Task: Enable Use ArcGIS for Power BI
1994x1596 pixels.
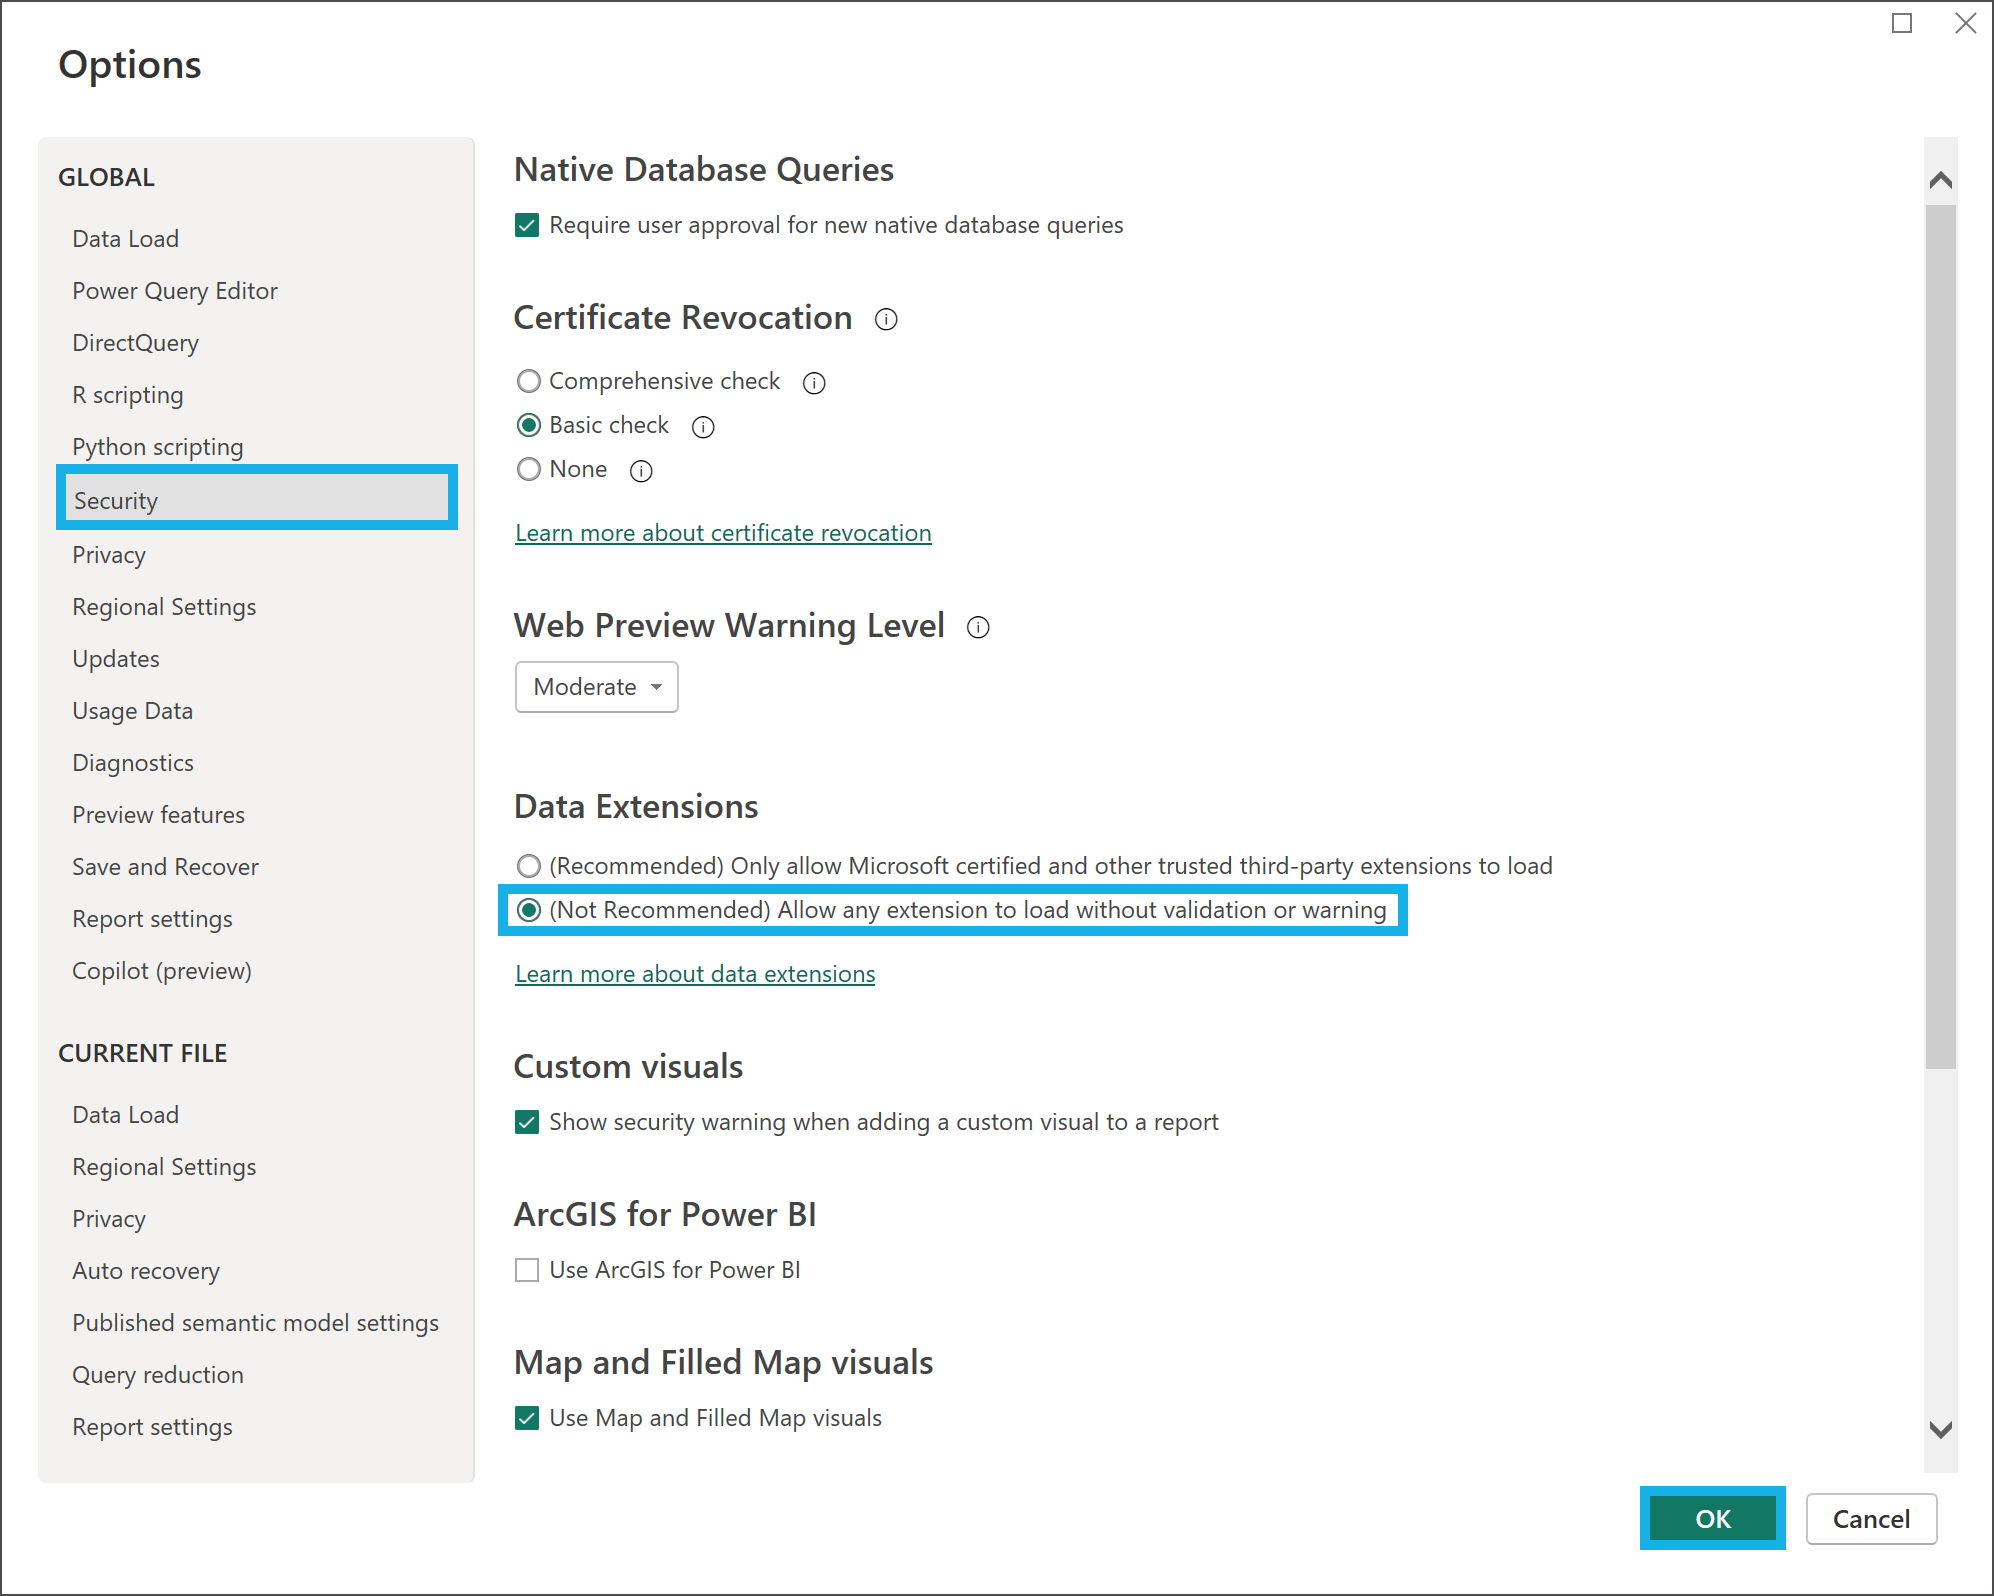Action: point(527,1270)
